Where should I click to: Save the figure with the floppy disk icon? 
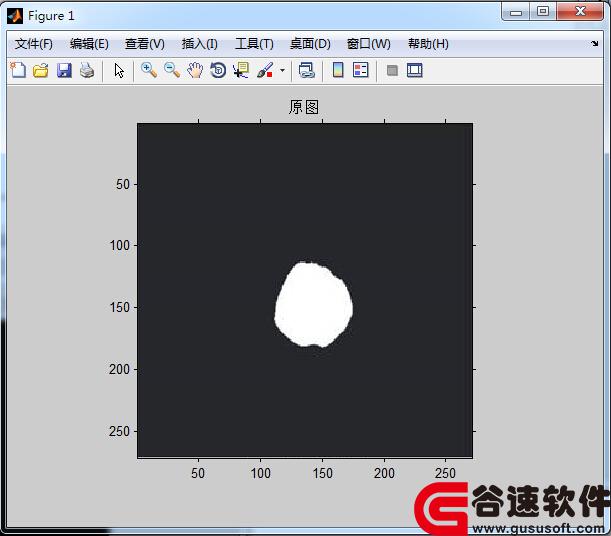pyautogui.click(x=64, y=71)
